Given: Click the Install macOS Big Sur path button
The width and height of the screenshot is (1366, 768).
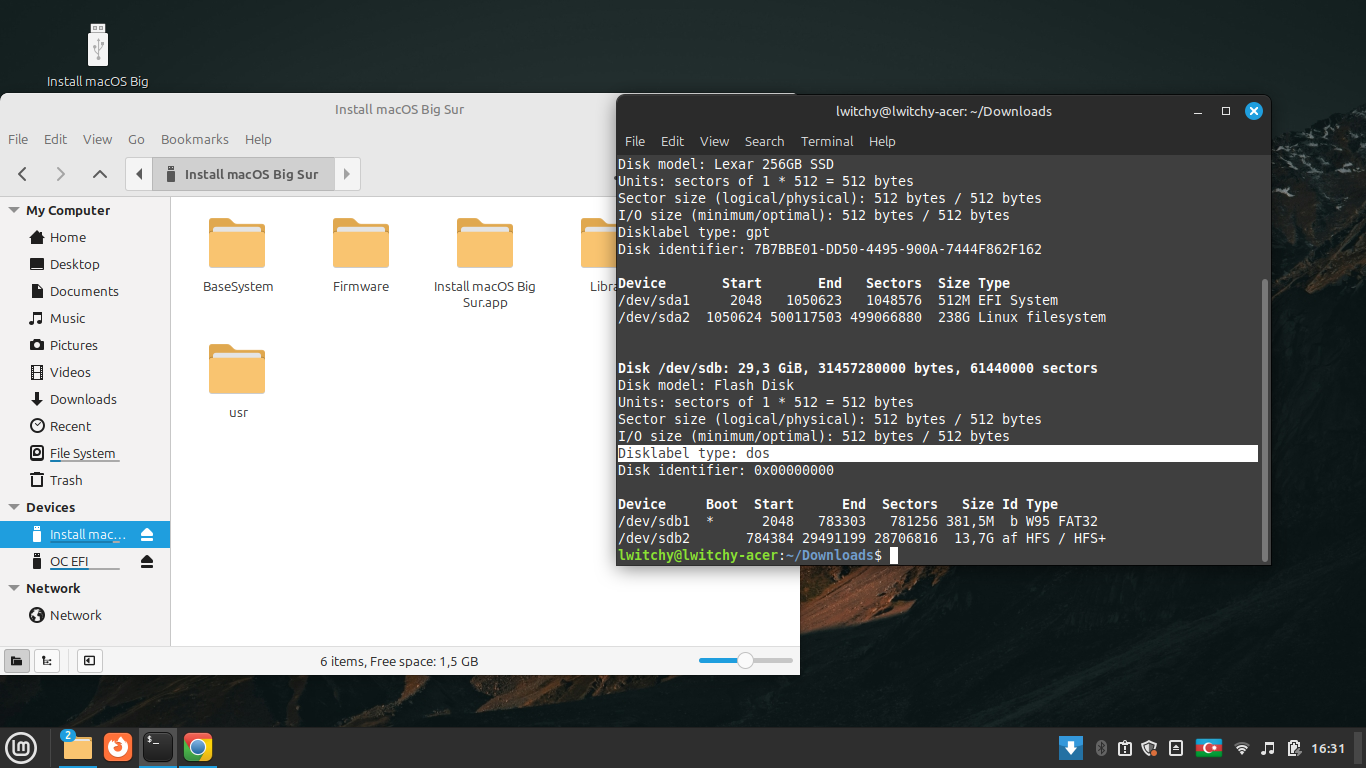Looking at the screenshot, I should coord(241,174).
